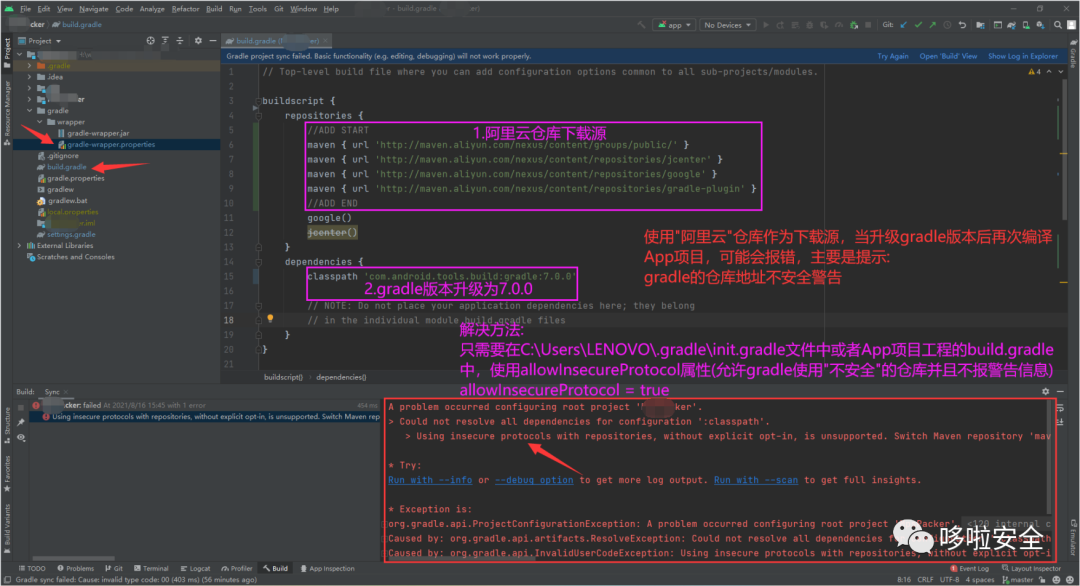Open the Problems tool tab
This screenshot has width=1080, height=586.
point(76,568)
